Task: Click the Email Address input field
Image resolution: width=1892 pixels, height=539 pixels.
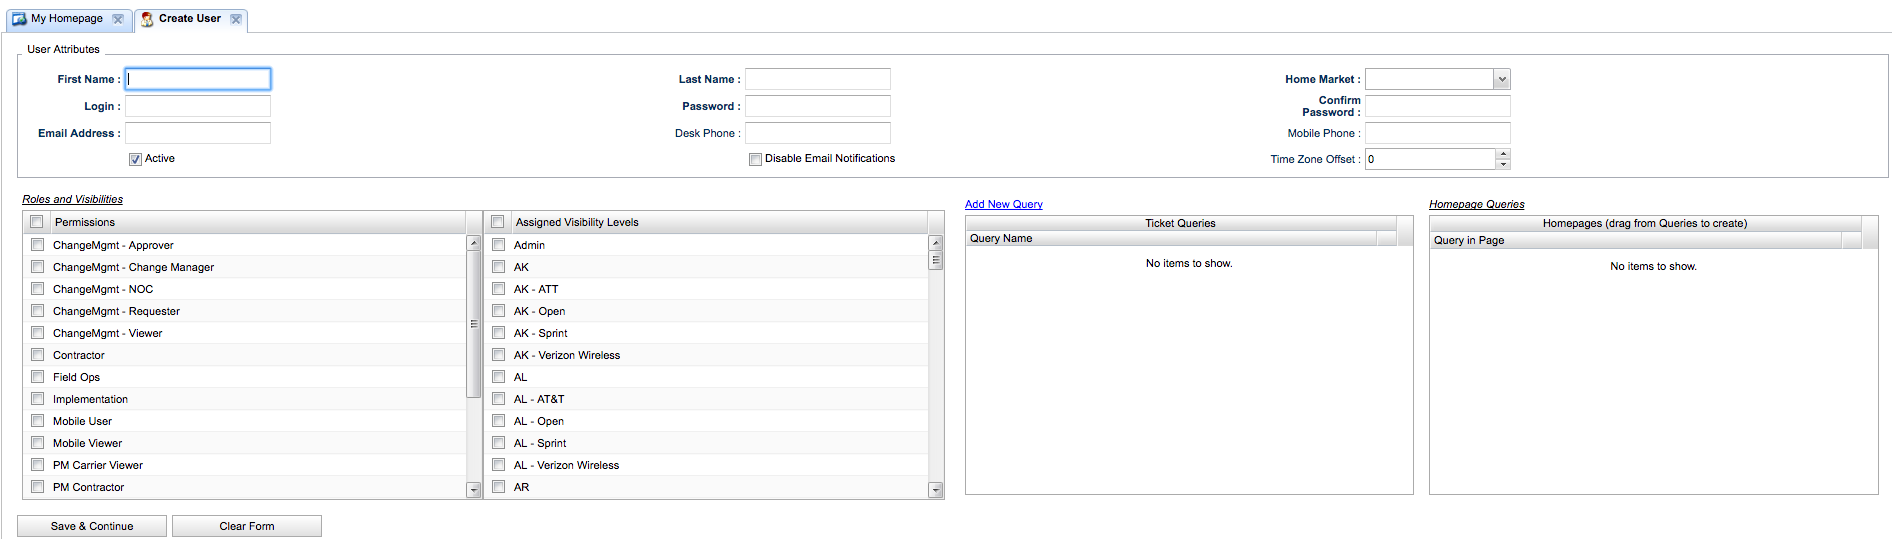Action: (198, 133)
